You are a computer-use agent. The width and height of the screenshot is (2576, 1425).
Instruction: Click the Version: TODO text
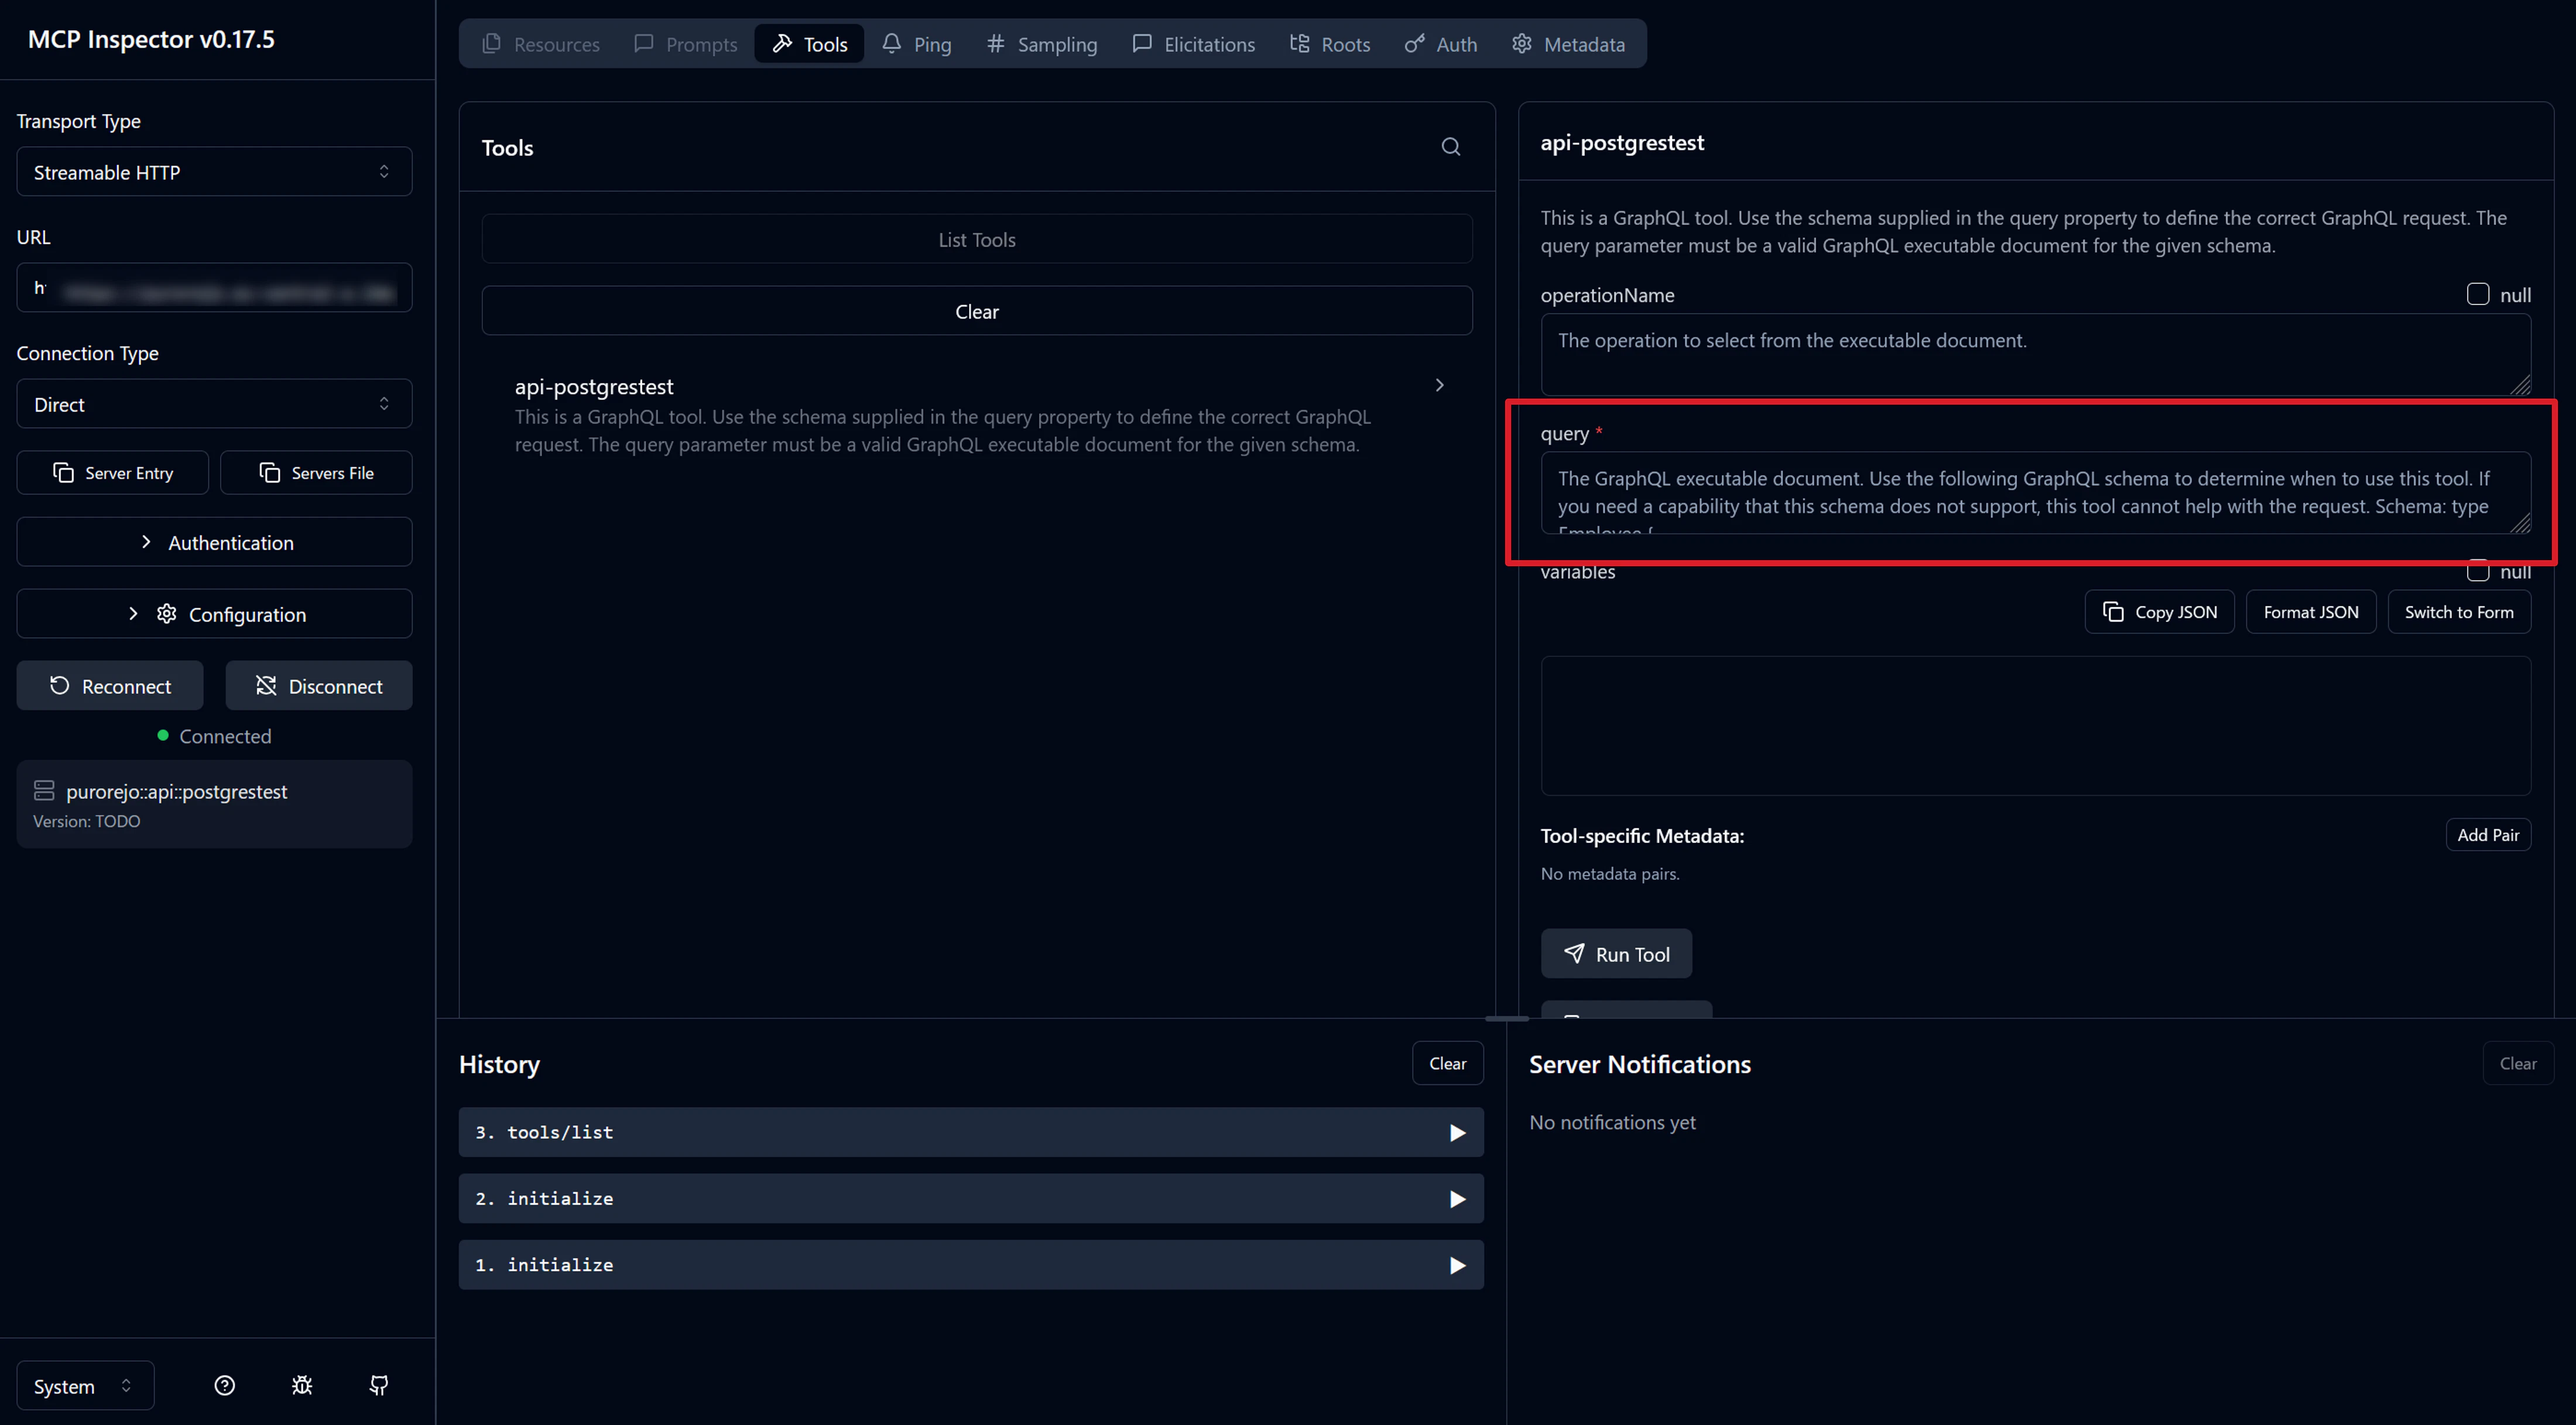point(87,821)
